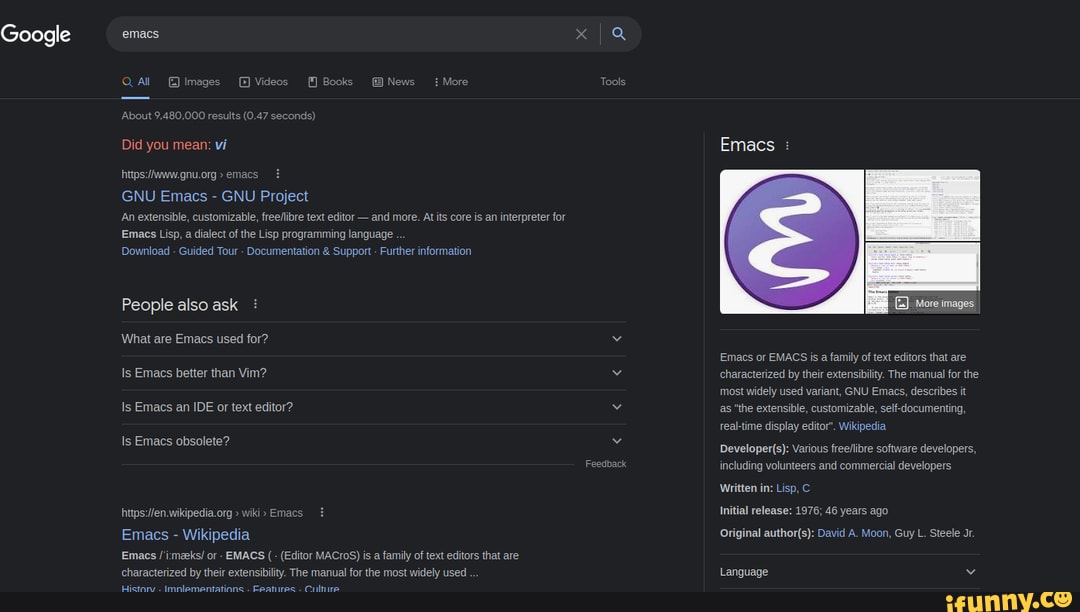Viewport: 1080px width, 612px height.
Task: Clear the search box with X icon
Action: click(x=581, y=34)
